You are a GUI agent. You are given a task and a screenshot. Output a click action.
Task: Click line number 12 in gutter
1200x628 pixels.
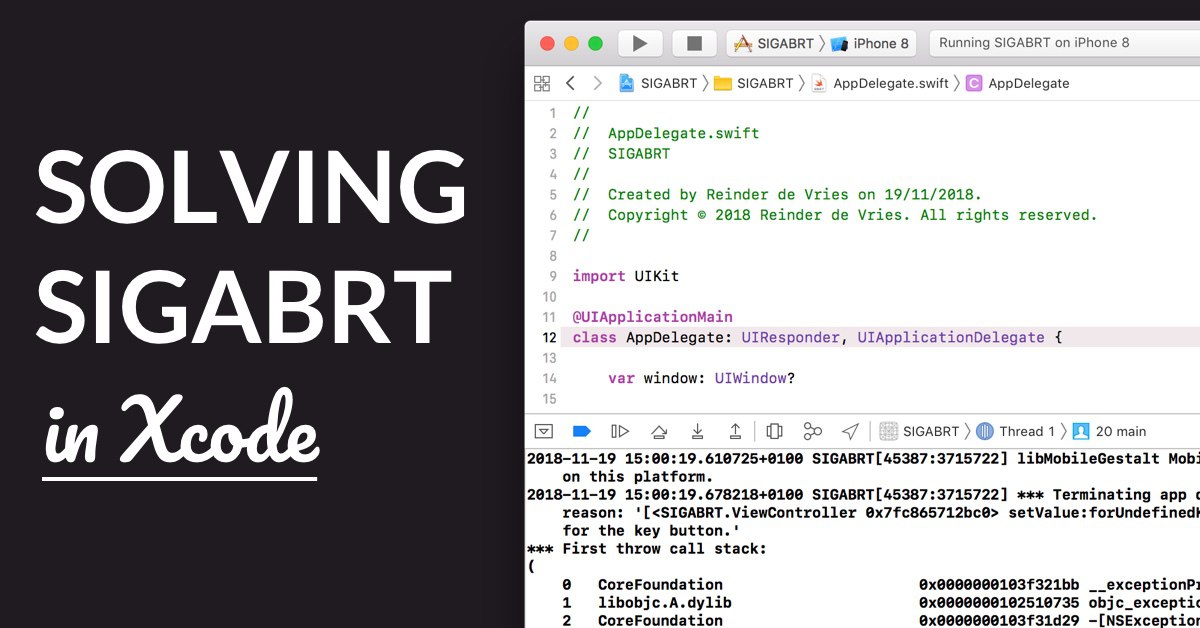tap(549, 337)
